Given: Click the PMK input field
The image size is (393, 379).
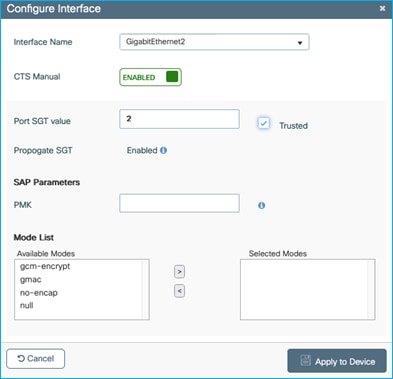Looking at the screenshot, I should pos(179,203).
